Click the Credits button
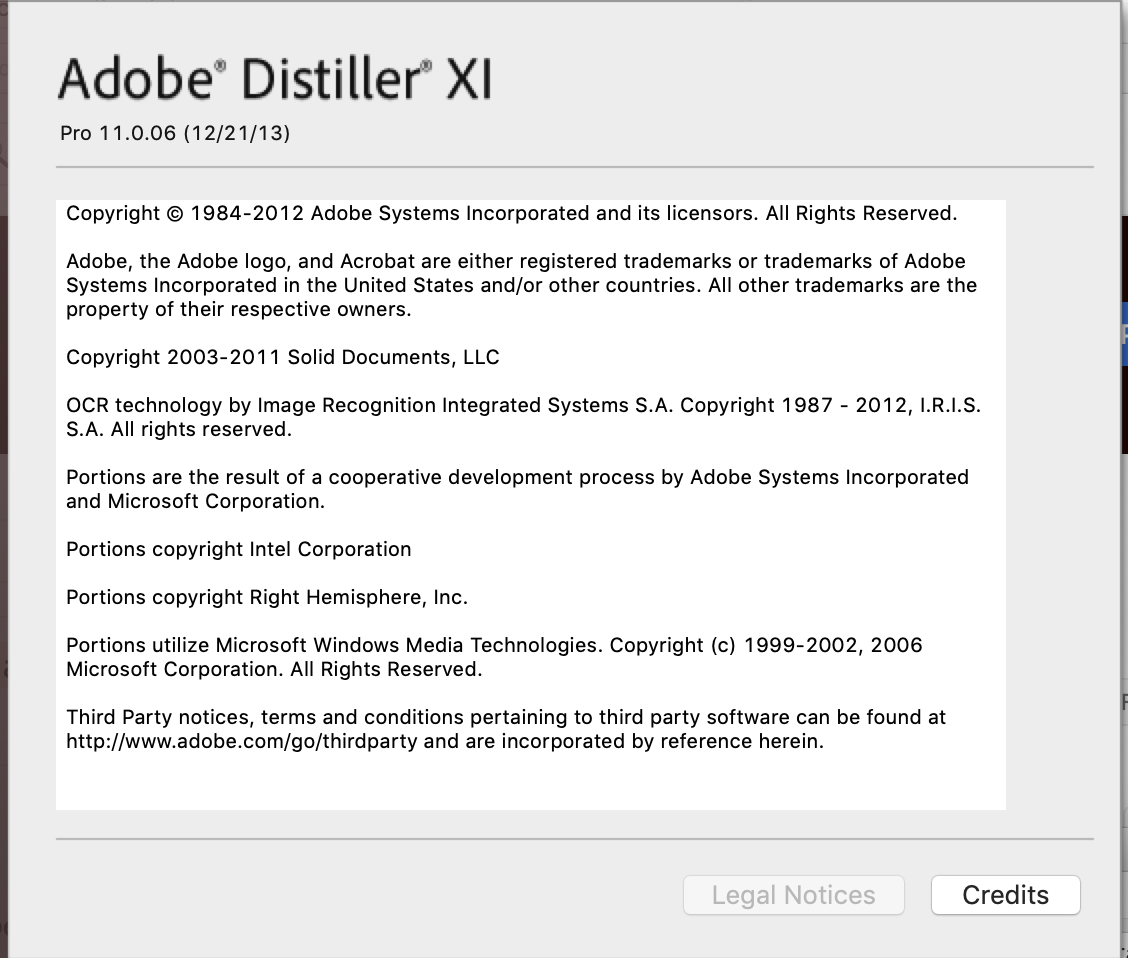 1004,895
